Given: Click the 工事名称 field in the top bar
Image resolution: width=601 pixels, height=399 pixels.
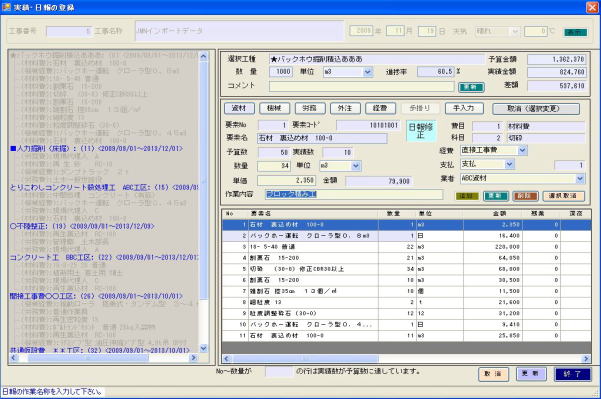Looking at the screenshot, I should point(239,31).
